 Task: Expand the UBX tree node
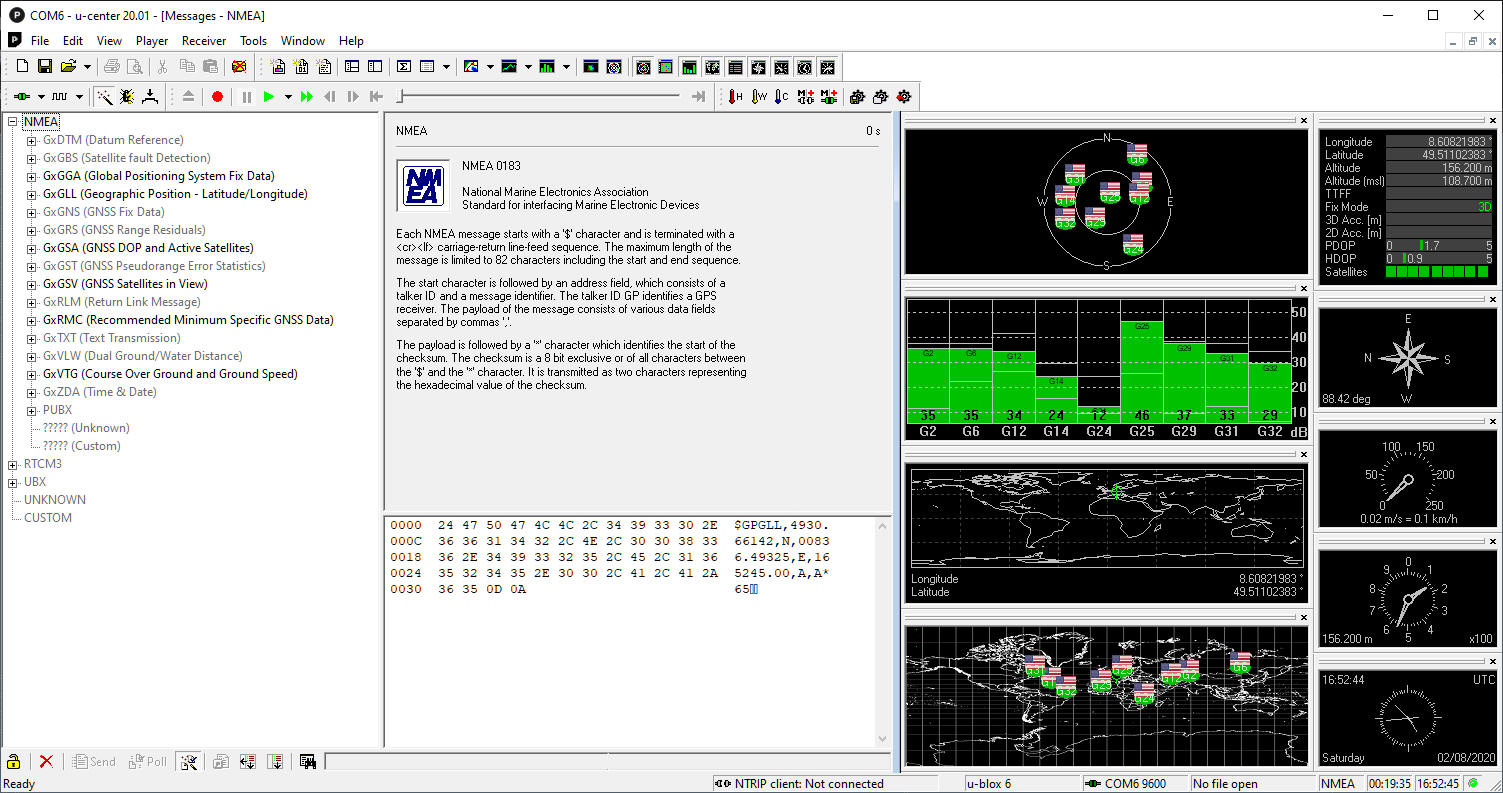click(x=14, y=482)
